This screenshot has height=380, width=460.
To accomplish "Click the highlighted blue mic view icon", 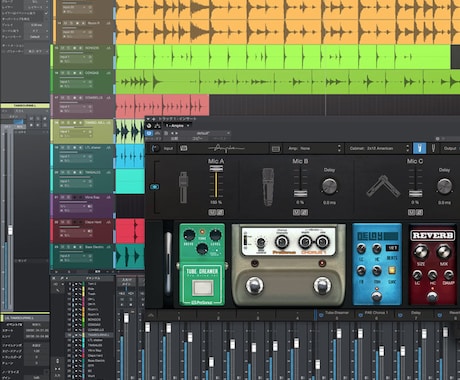I will point(419,148).
